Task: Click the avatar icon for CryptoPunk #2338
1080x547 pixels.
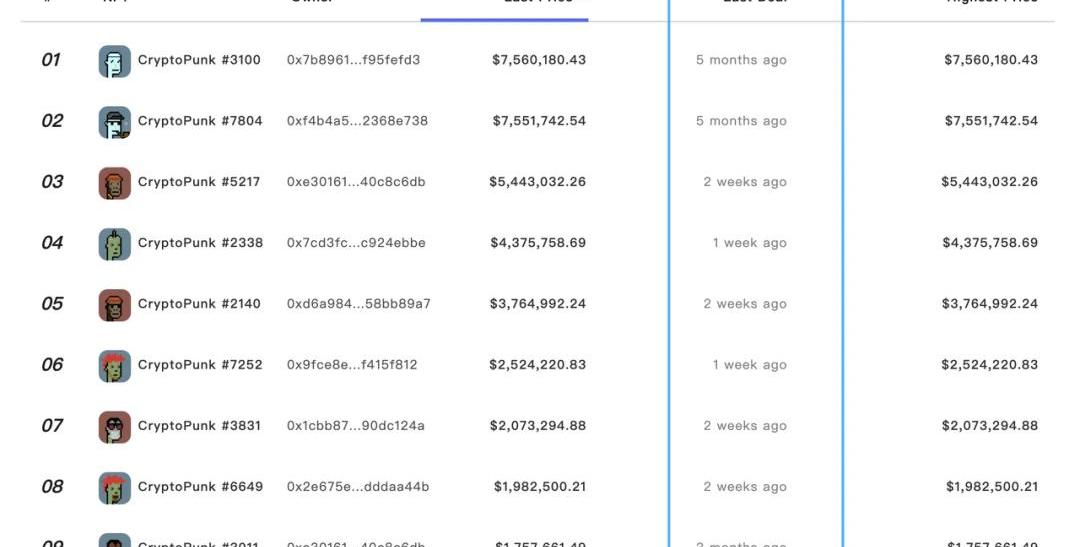Action: click(x=114, y=244)
